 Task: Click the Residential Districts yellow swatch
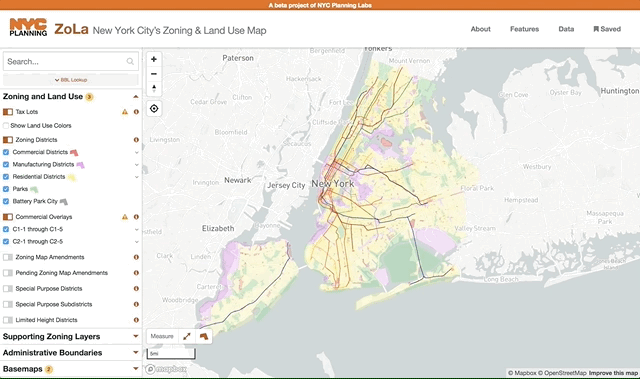(x=71, y=177)
